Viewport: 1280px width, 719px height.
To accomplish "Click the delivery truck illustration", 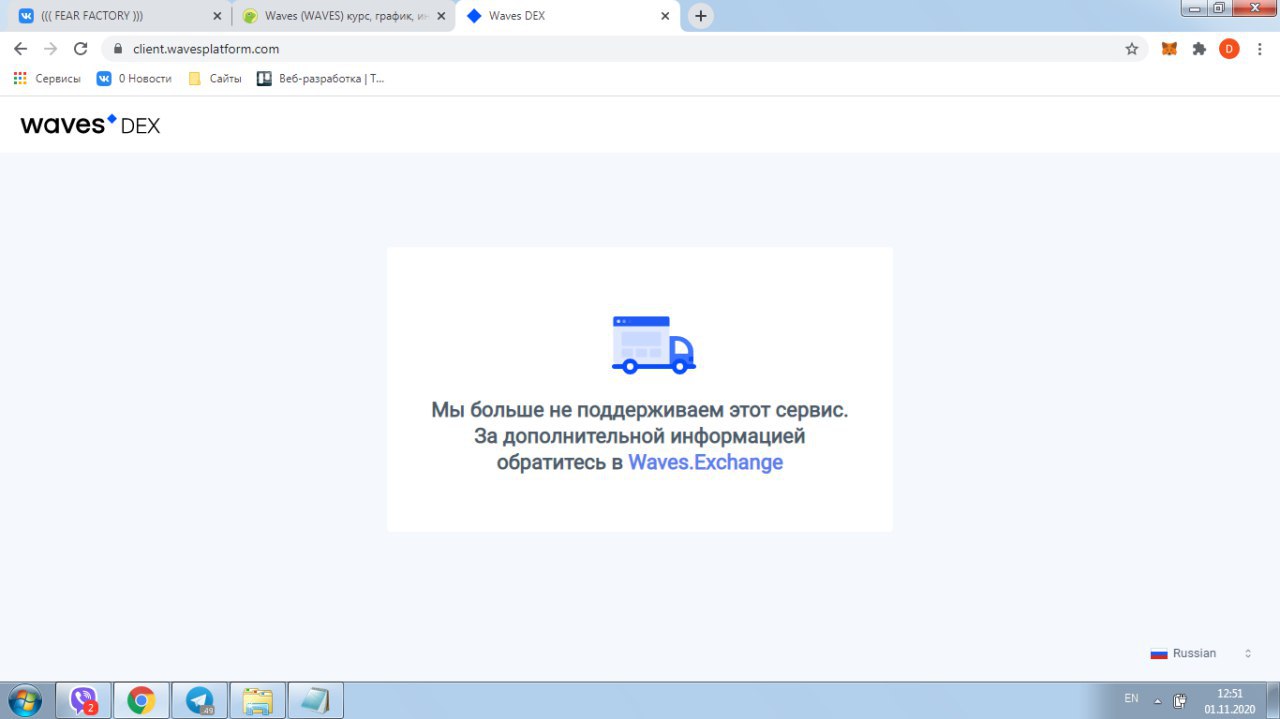I will [x=653, y=345].
